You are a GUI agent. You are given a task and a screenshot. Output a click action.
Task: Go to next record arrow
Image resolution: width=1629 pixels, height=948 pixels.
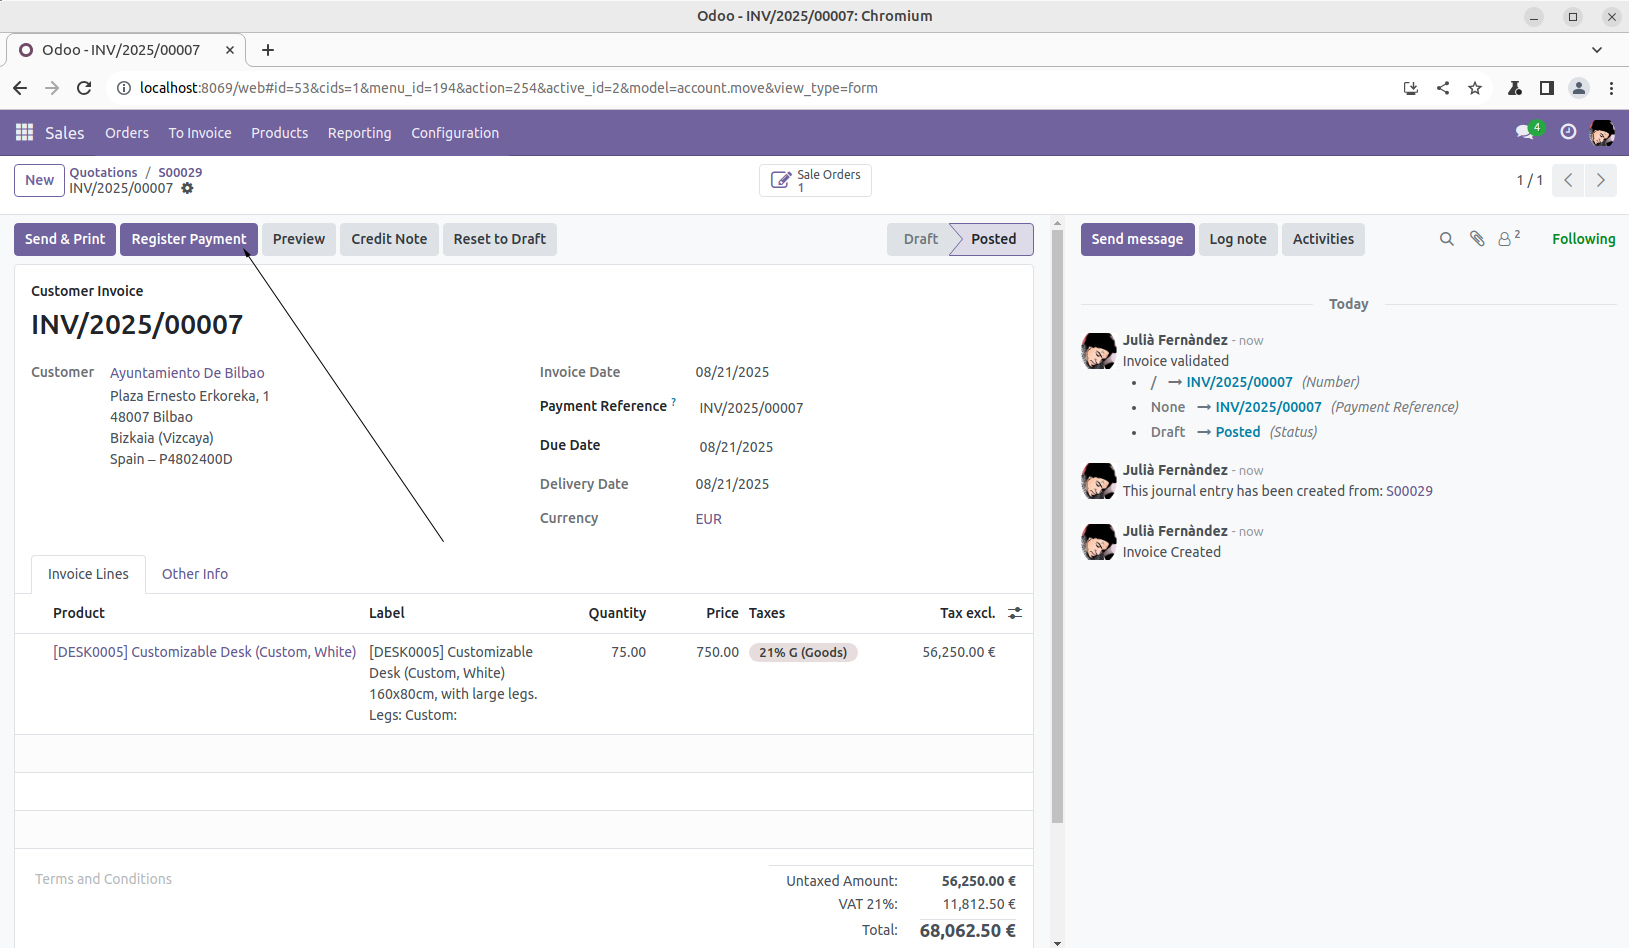pos(1600,180)
